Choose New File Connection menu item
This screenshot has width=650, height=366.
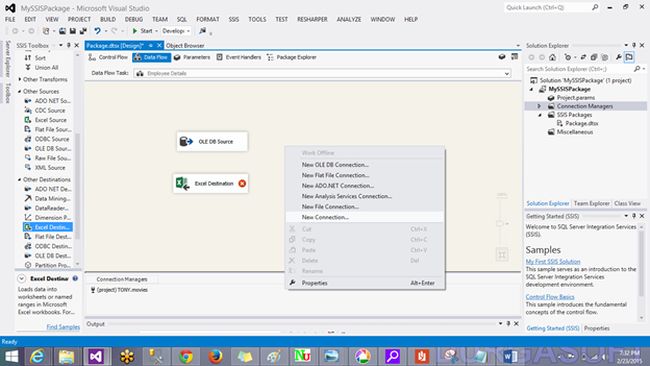point(330,207)
